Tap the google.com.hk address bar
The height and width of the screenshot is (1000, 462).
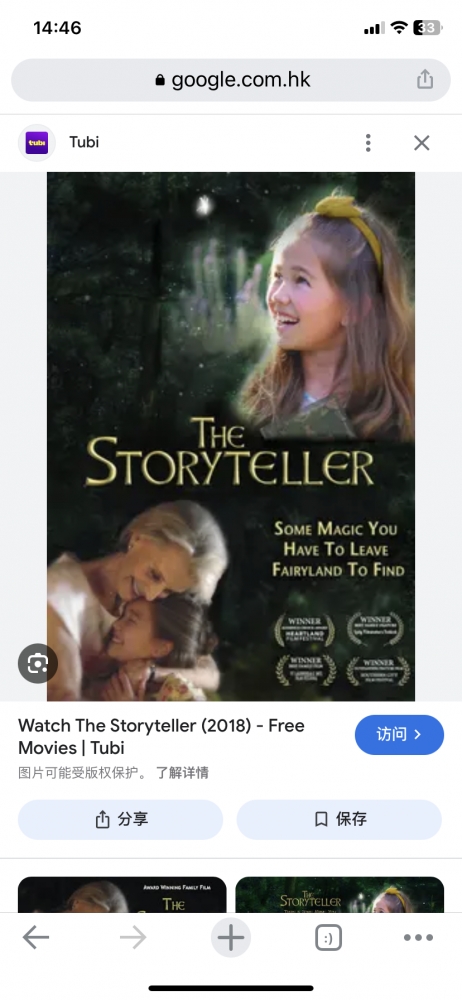click(x=231, y=80)
